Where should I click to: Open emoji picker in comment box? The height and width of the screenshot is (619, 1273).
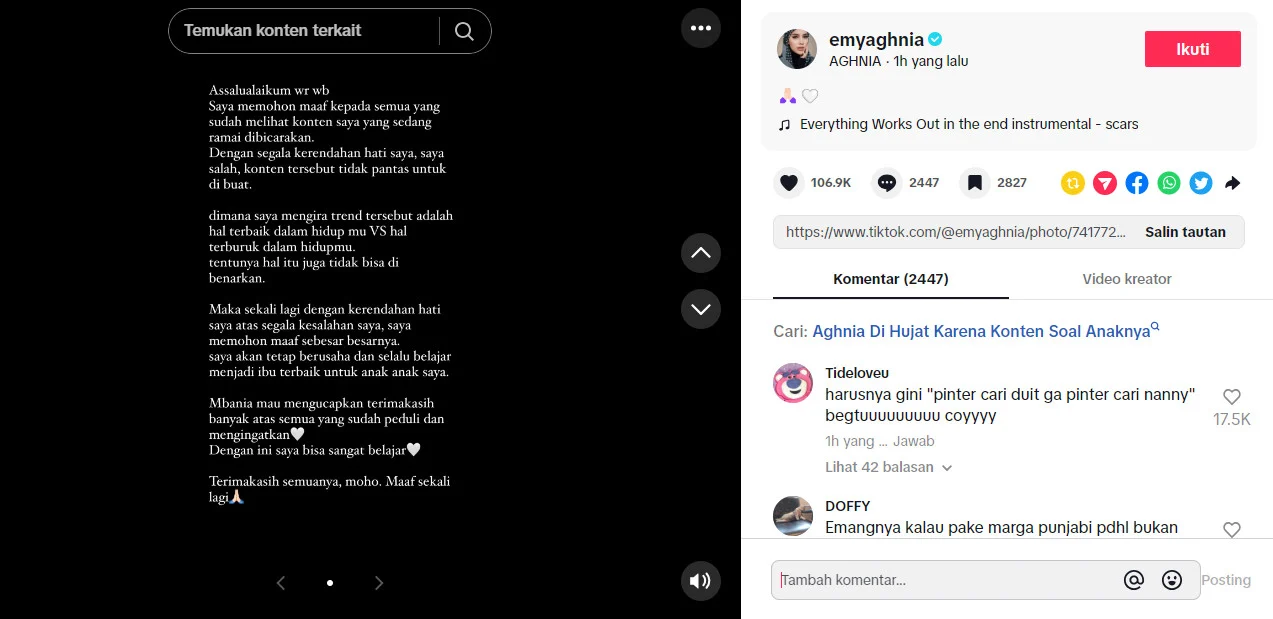coord(1172,580)
